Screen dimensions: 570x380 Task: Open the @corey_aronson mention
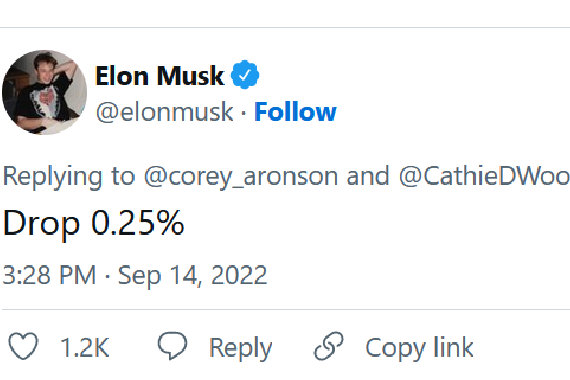[x=241, y=176]
